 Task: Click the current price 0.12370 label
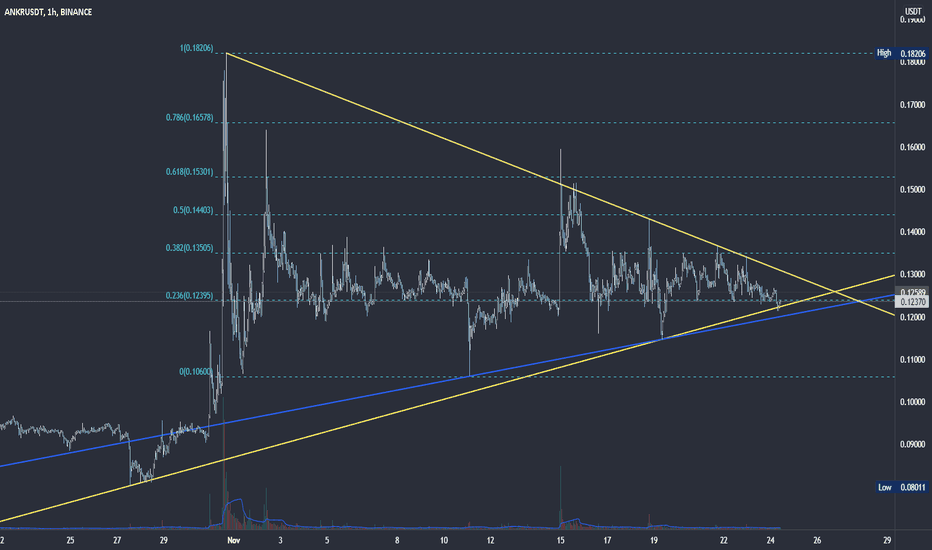pos(913,302)
